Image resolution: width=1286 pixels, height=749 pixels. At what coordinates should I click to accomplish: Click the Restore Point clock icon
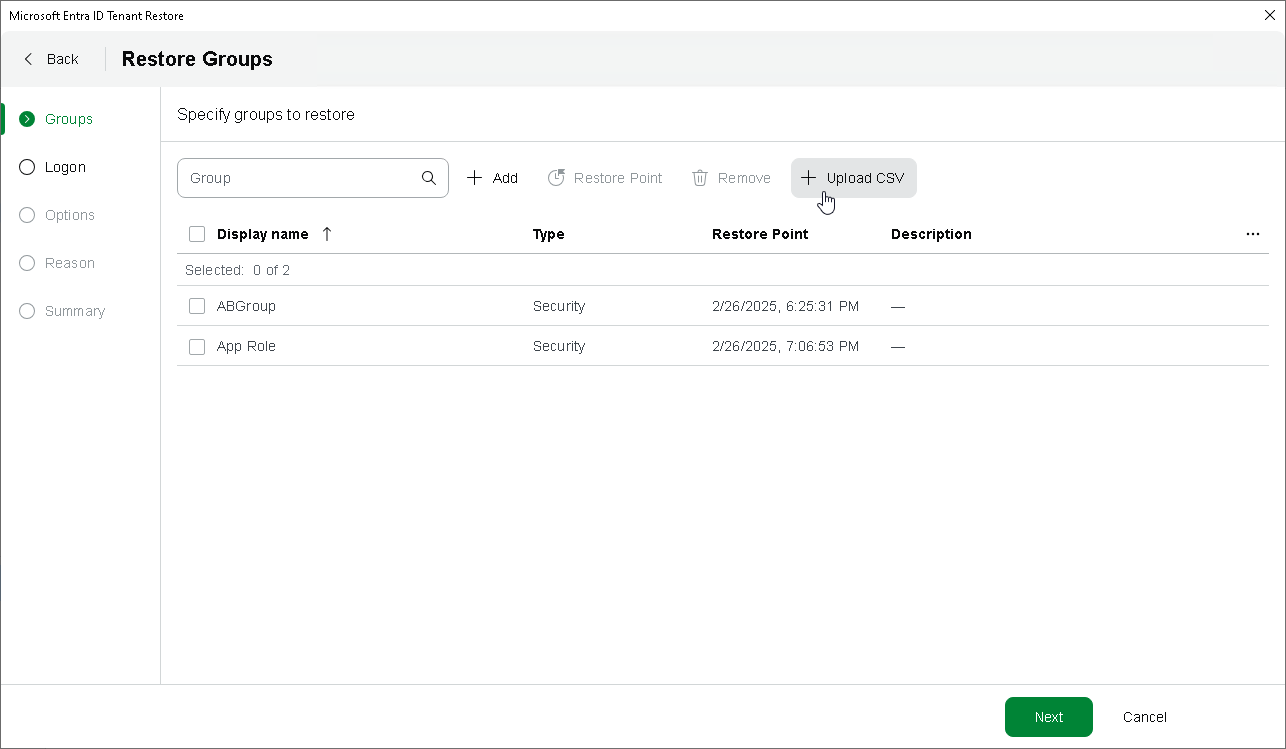(x=556, y=178)
